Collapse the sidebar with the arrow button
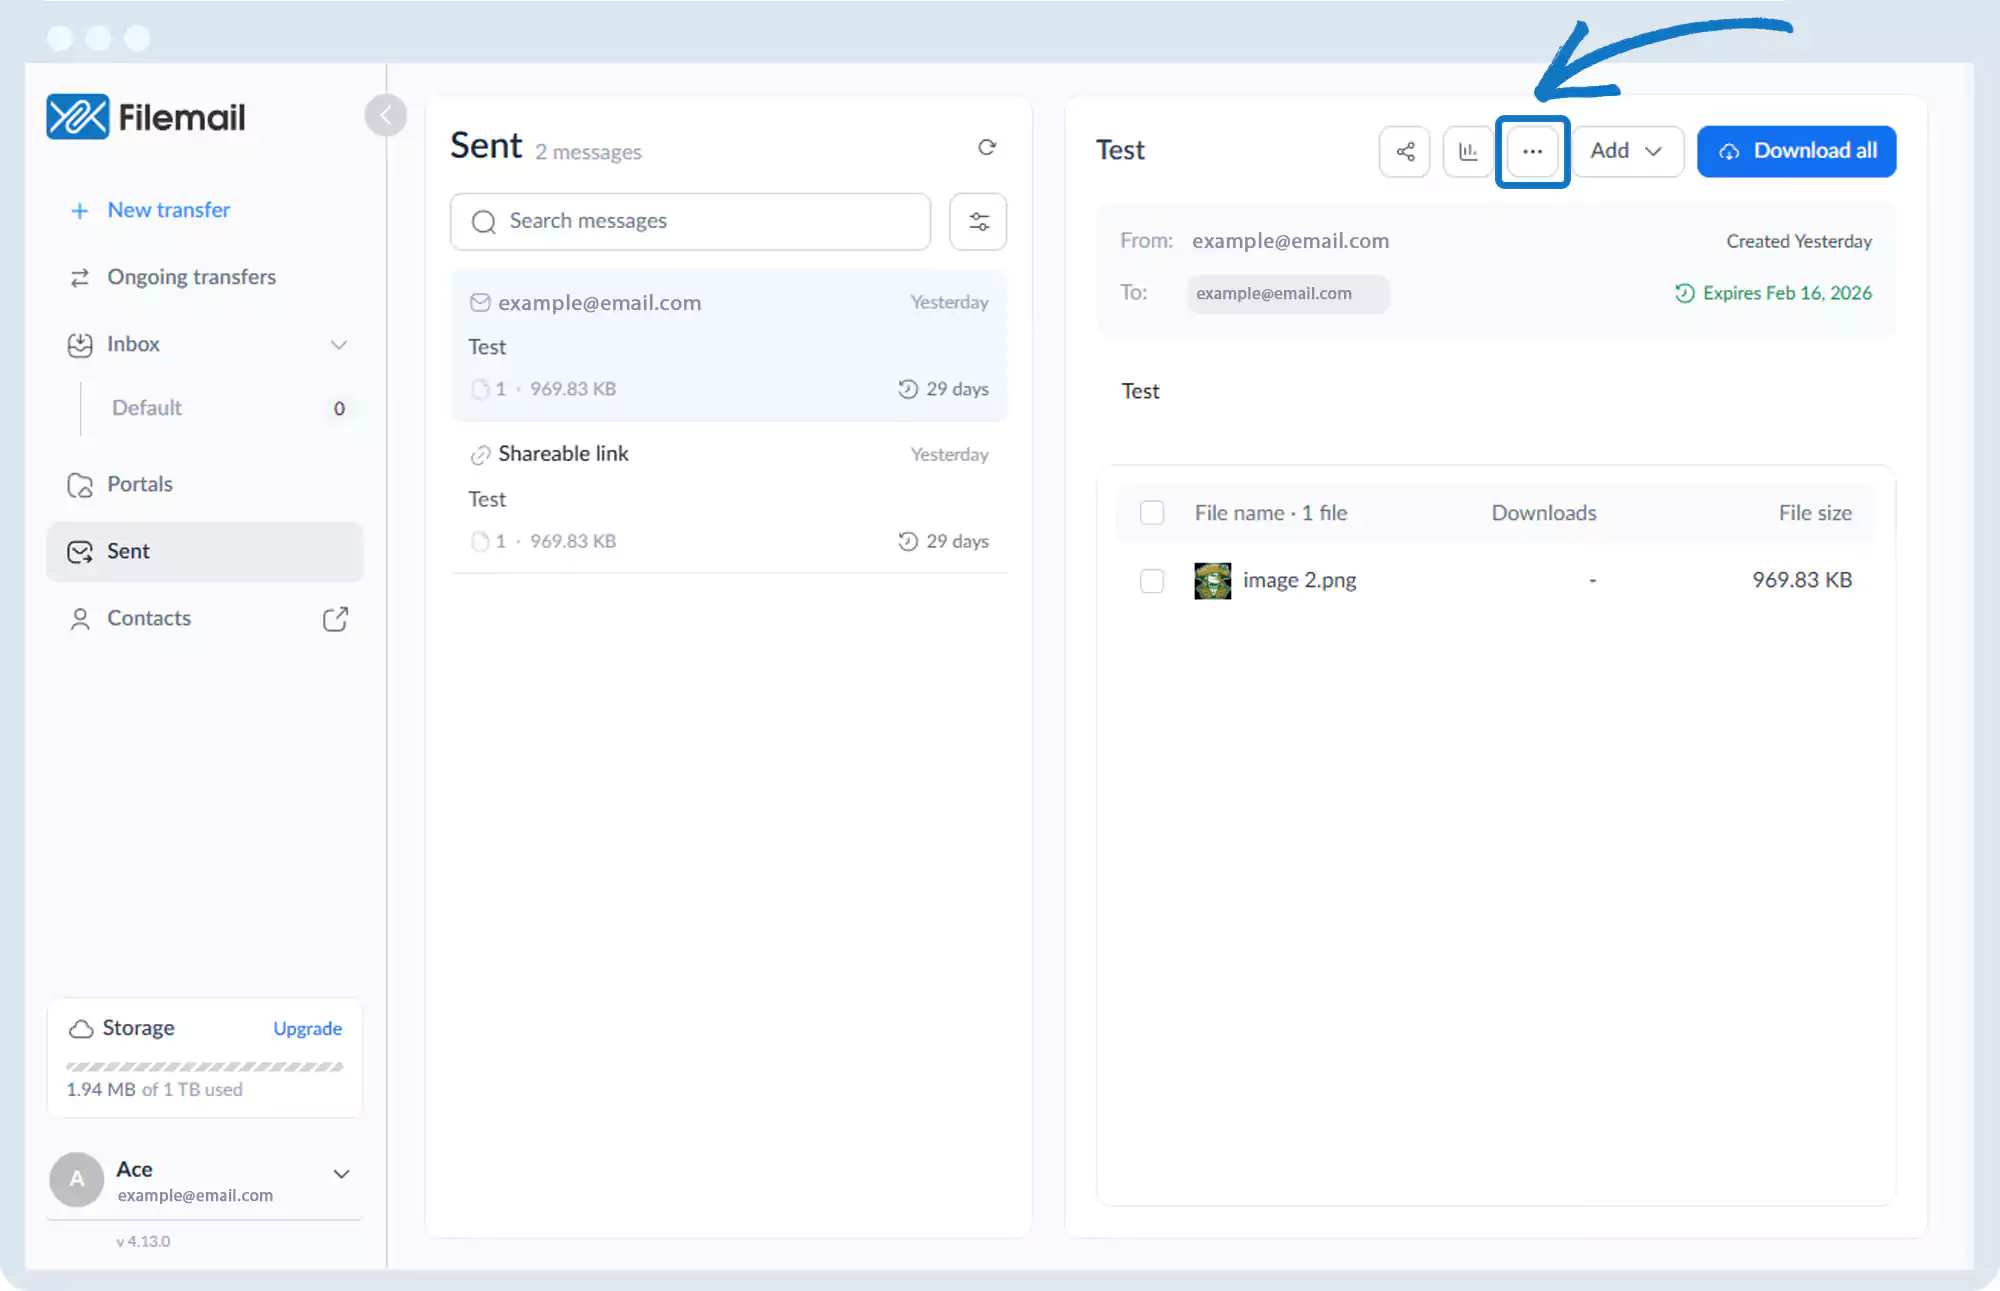The image size is (2000, 1291). 386,115
